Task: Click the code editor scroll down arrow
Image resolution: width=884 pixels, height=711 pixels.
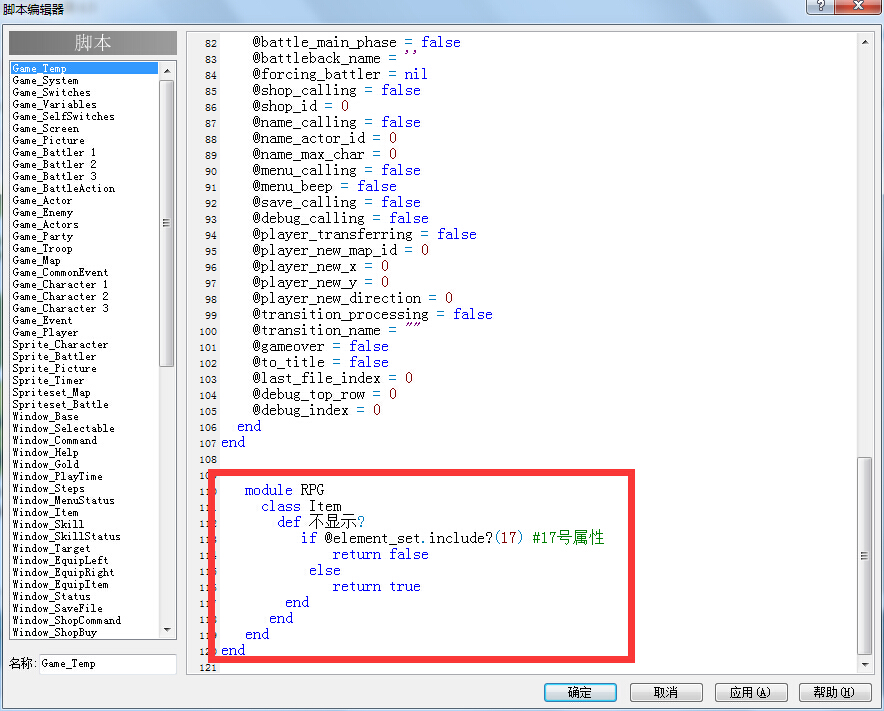Action: (865, 664)
